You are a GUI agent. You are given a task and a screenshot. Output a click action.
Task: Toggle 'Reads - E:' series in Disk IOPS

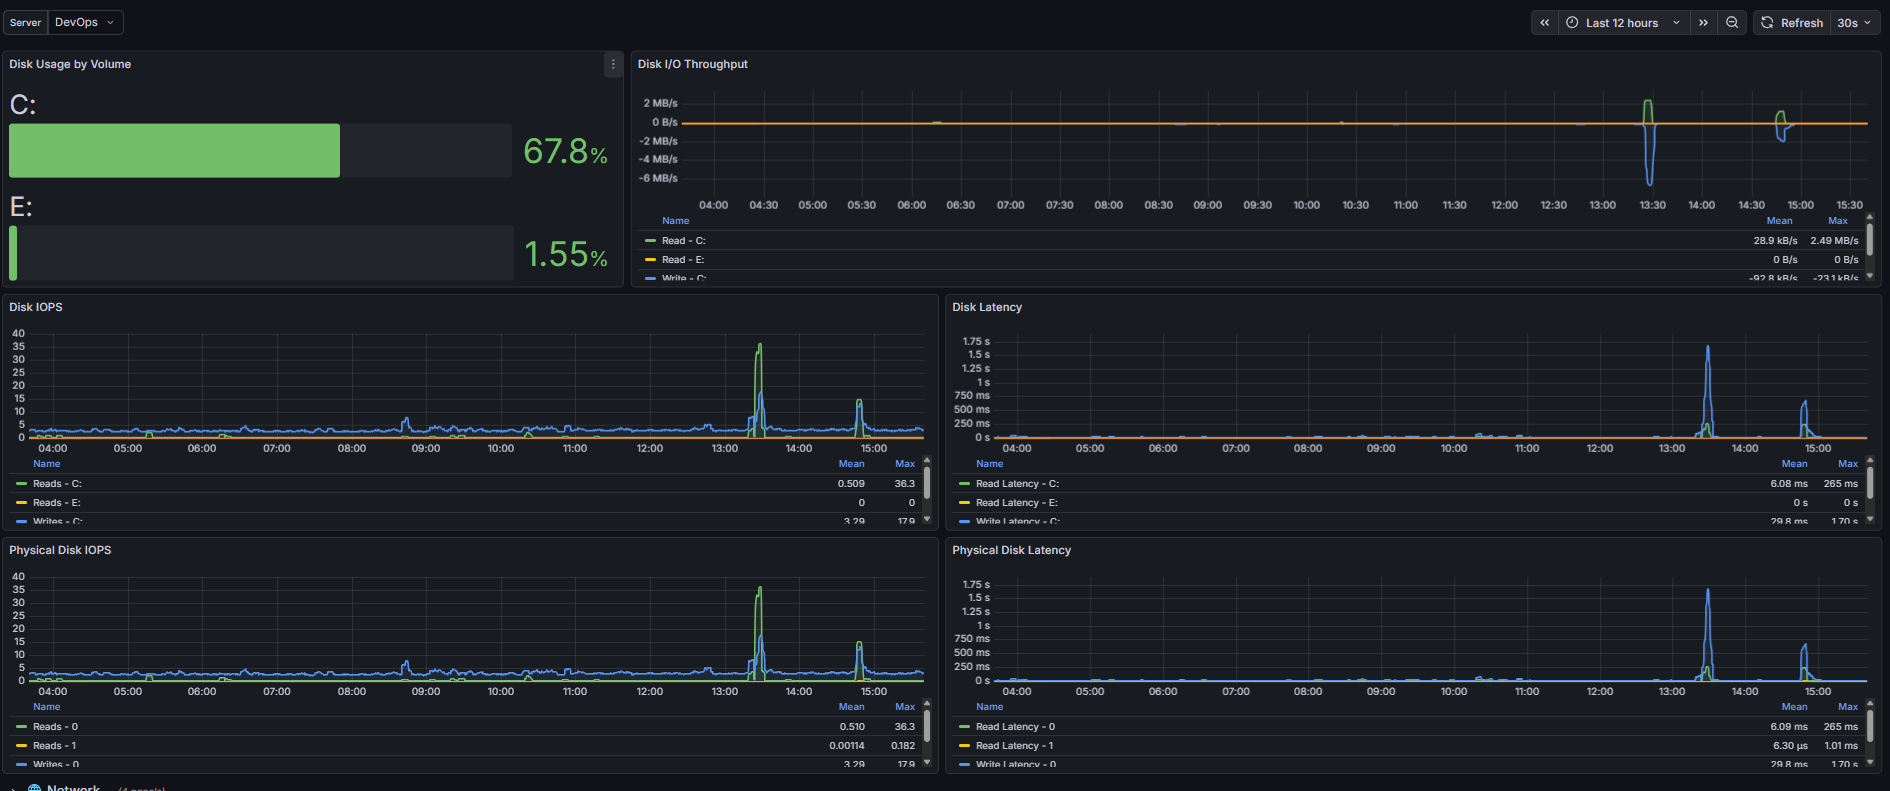(x=56, y=503)
